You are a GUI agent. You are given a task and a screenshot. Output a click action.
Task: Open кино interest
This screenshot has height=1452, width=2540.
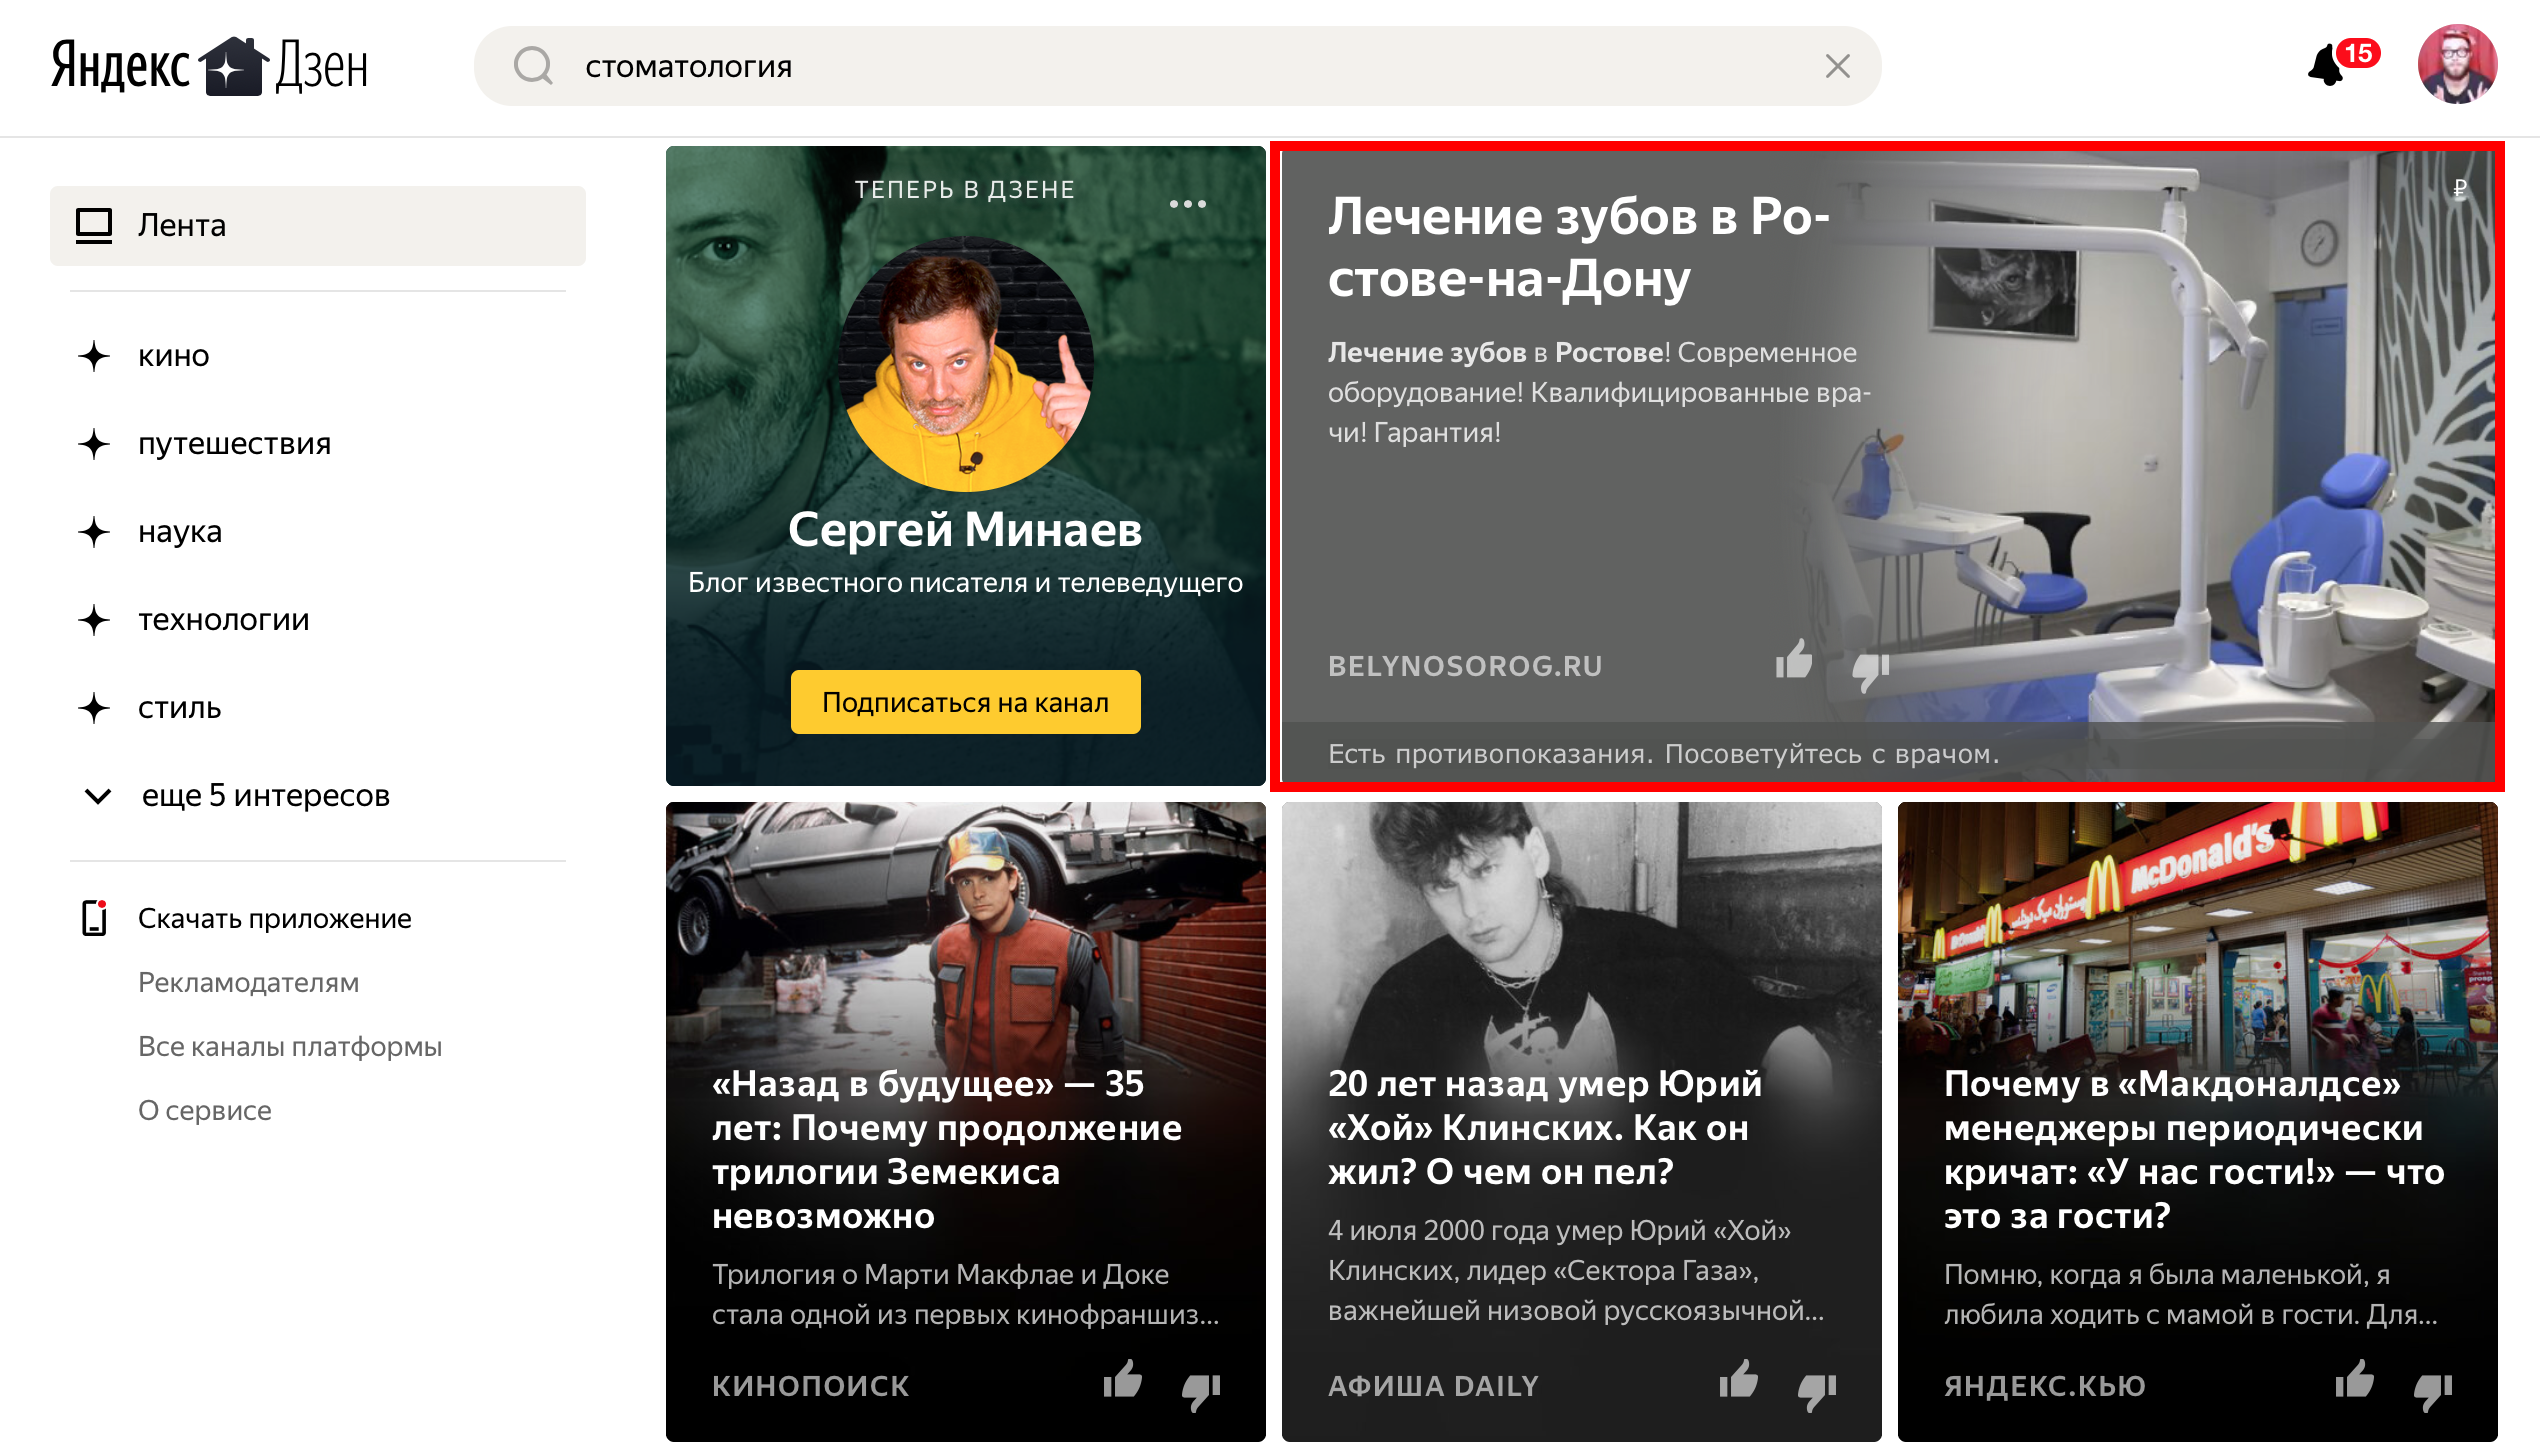(x=174, y=356)
